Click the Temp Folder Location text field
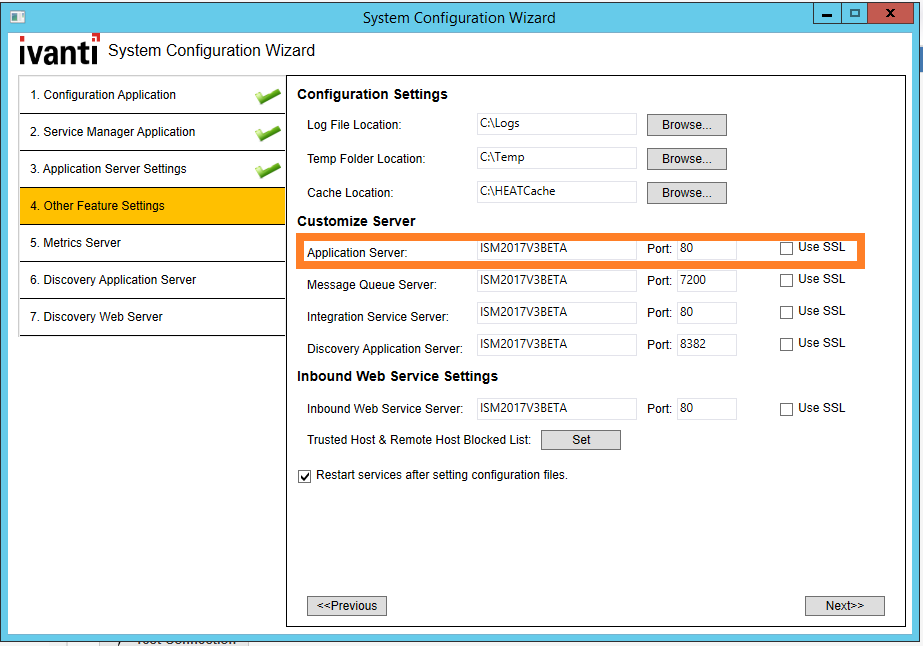Image resolution: width=923 pixels, height=646 pixels. click(x=556, y=158)
